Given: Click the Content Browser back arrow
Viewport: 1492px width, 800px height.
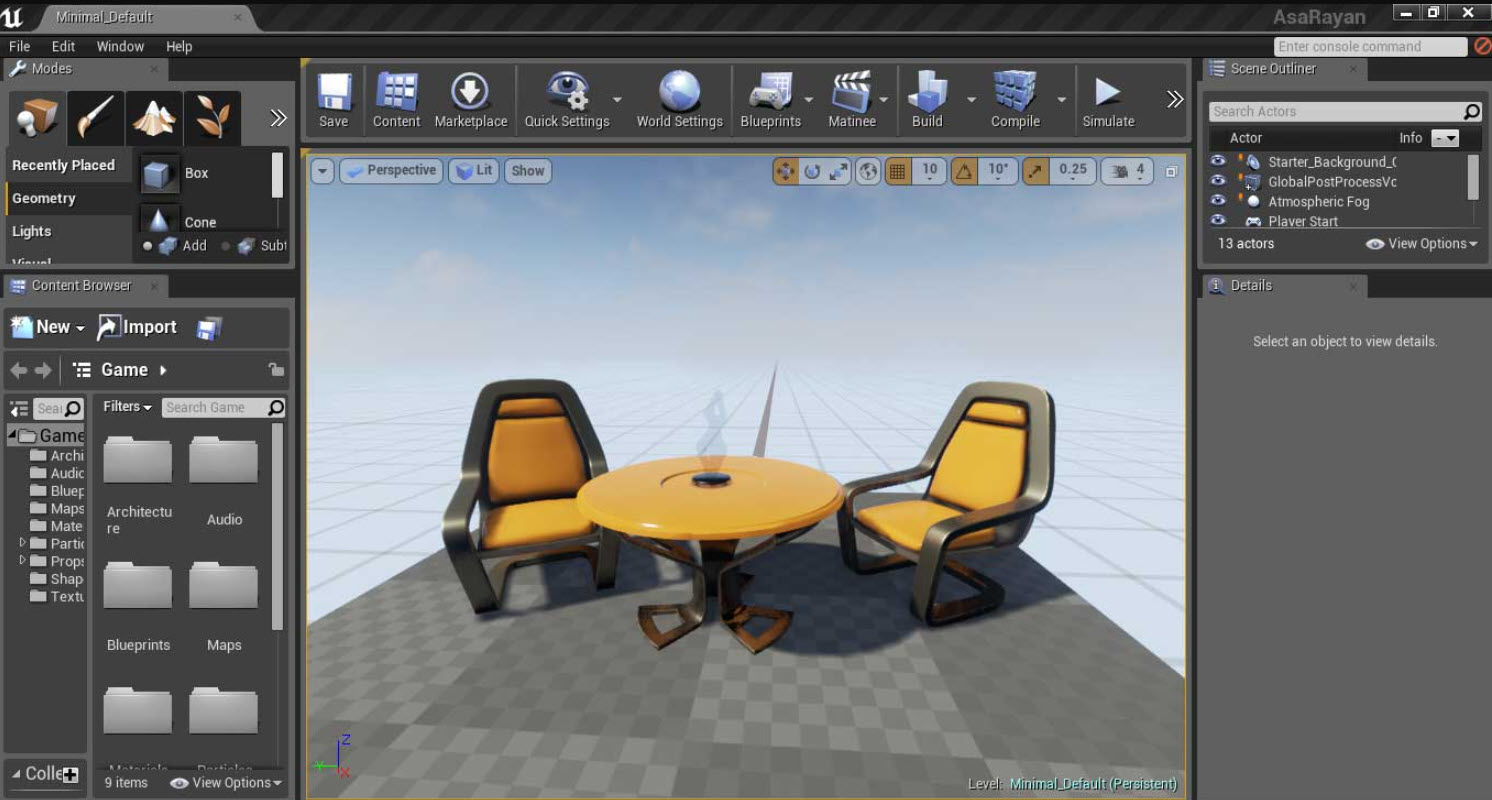Looking at the screenshot, I should 19,370.
